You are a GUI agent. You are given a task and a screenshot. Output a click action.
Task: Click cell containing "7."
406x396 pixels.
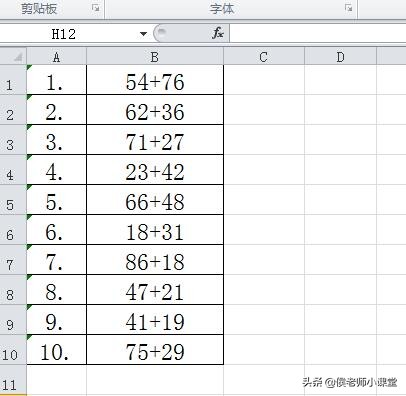[57, 260]
